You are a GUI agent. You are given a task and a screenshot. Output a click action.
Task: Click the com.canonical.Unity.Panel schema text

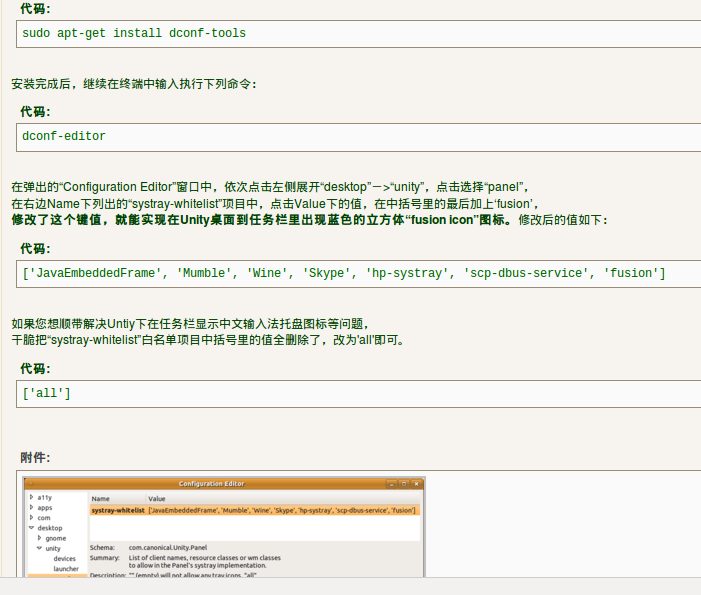pyautogui.click(x=168, y=547)
